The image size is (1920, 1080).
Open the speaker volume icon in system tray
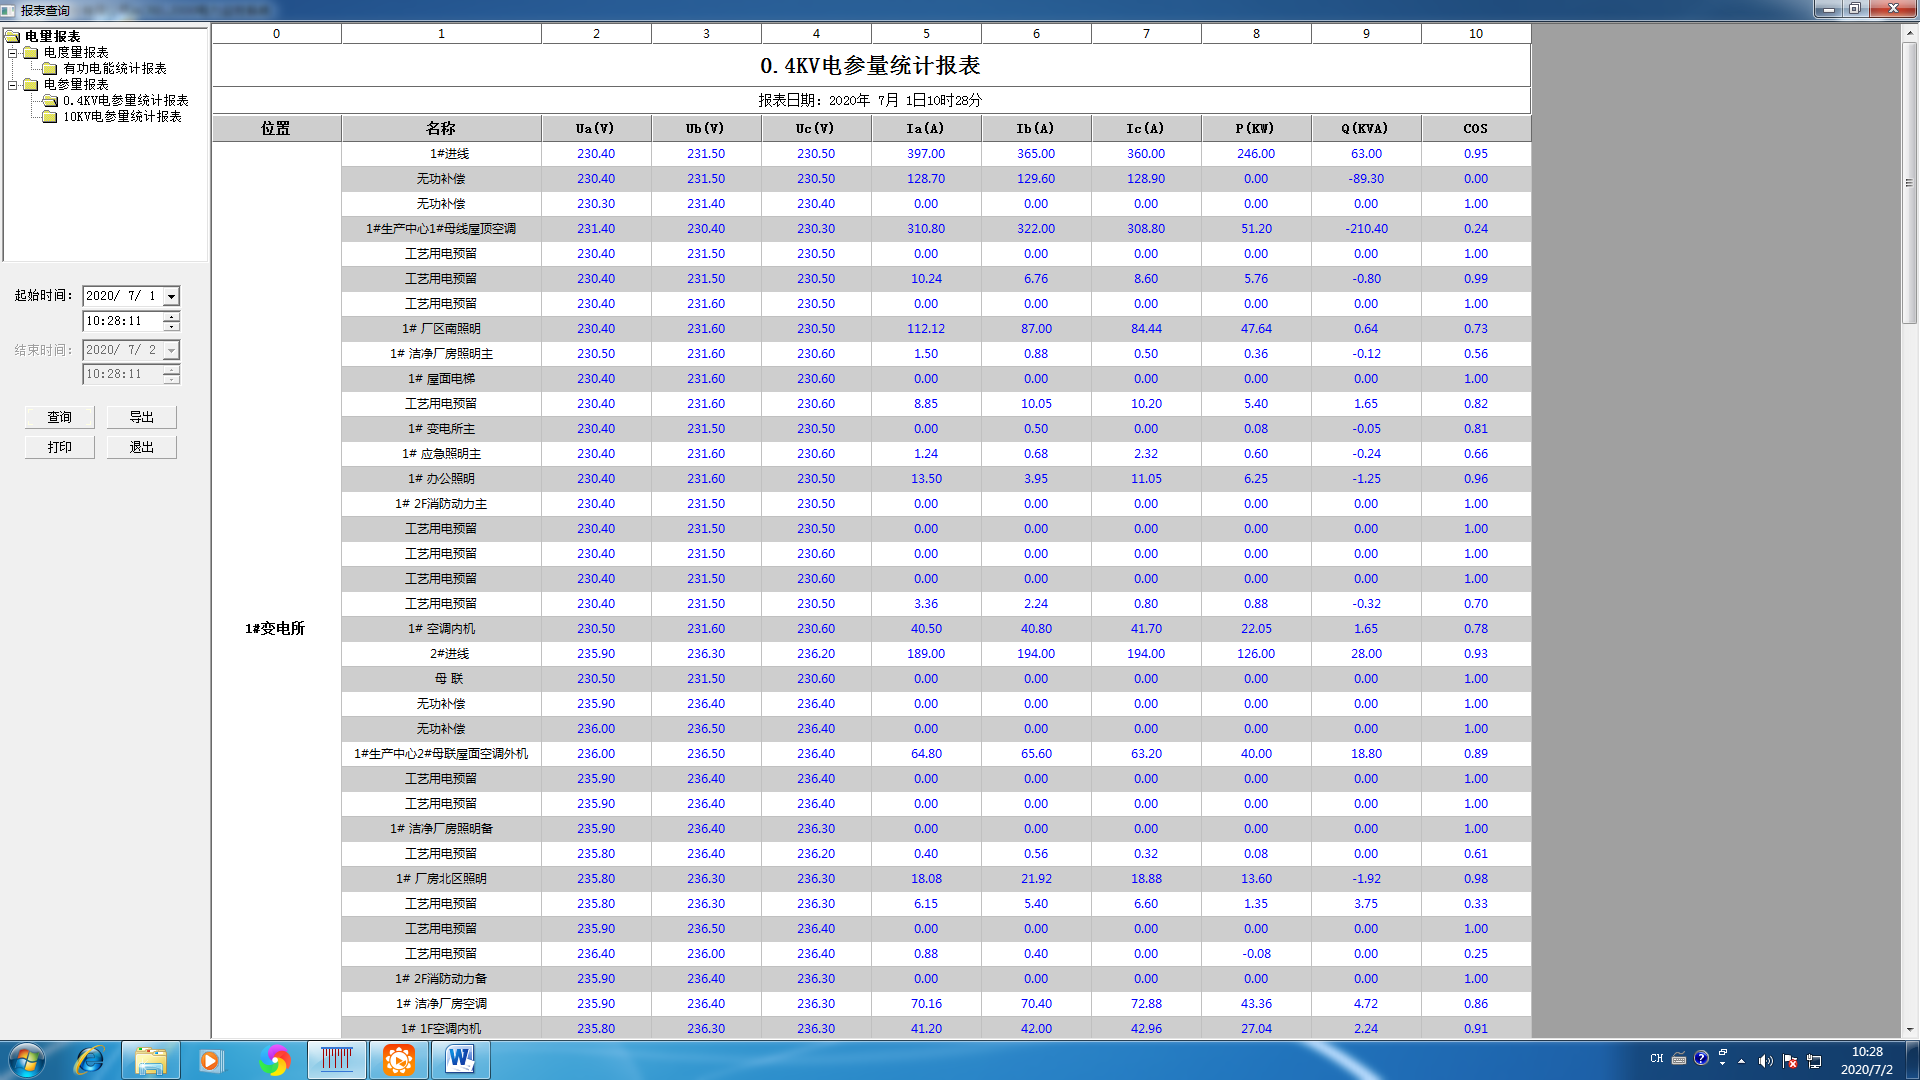click(1764, 1060)
